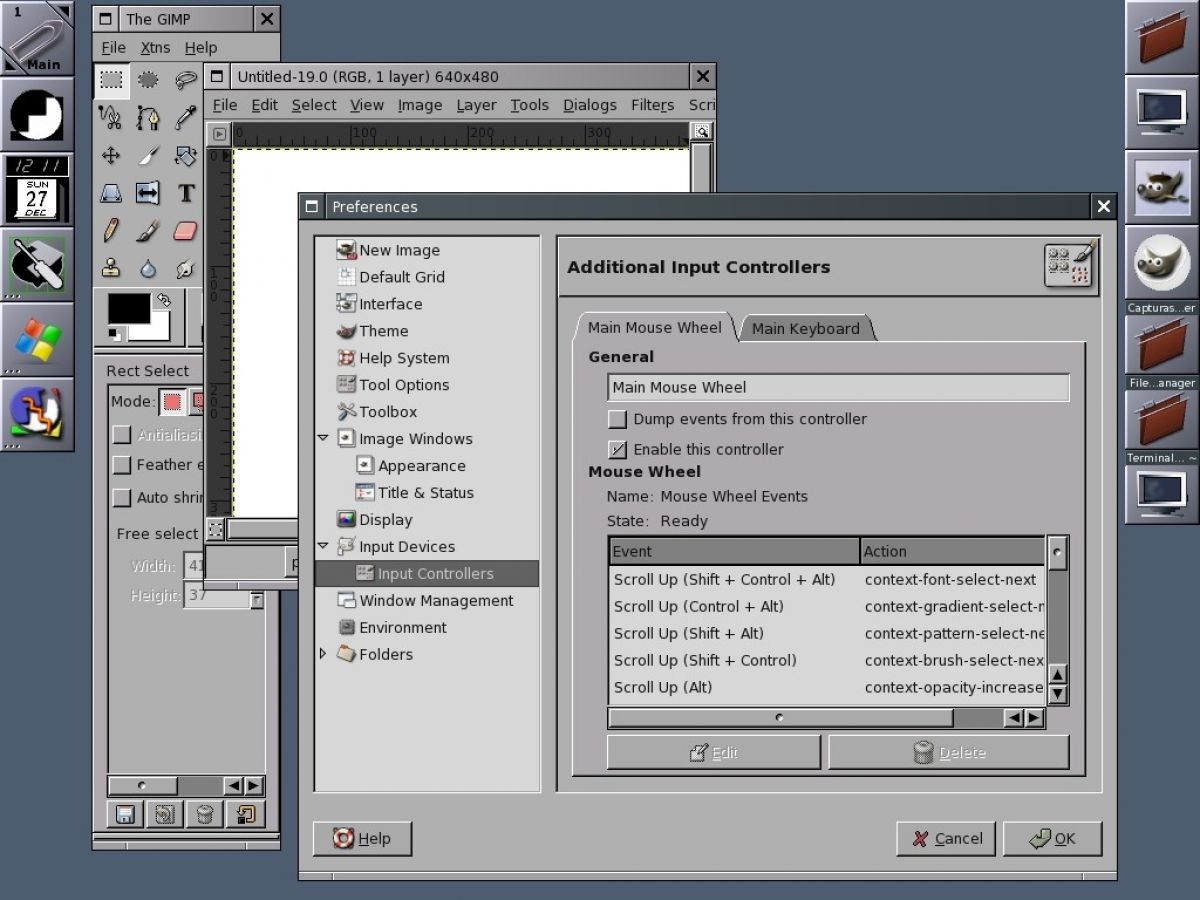Screen dimensions: 1200x900
Task: Enable the Auto shrink selection checkbox
Action: tap(122, 497)
